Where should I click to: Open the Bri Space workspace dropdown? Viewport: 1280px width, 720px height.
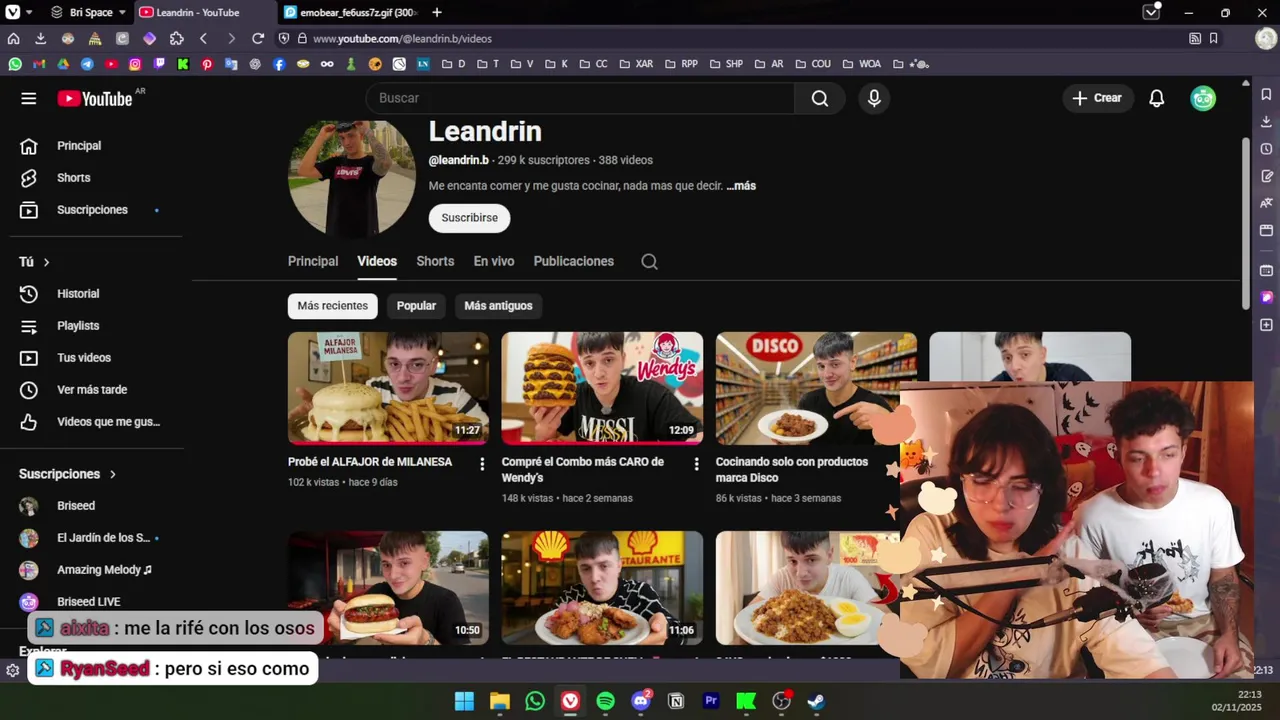pos(88,12)
